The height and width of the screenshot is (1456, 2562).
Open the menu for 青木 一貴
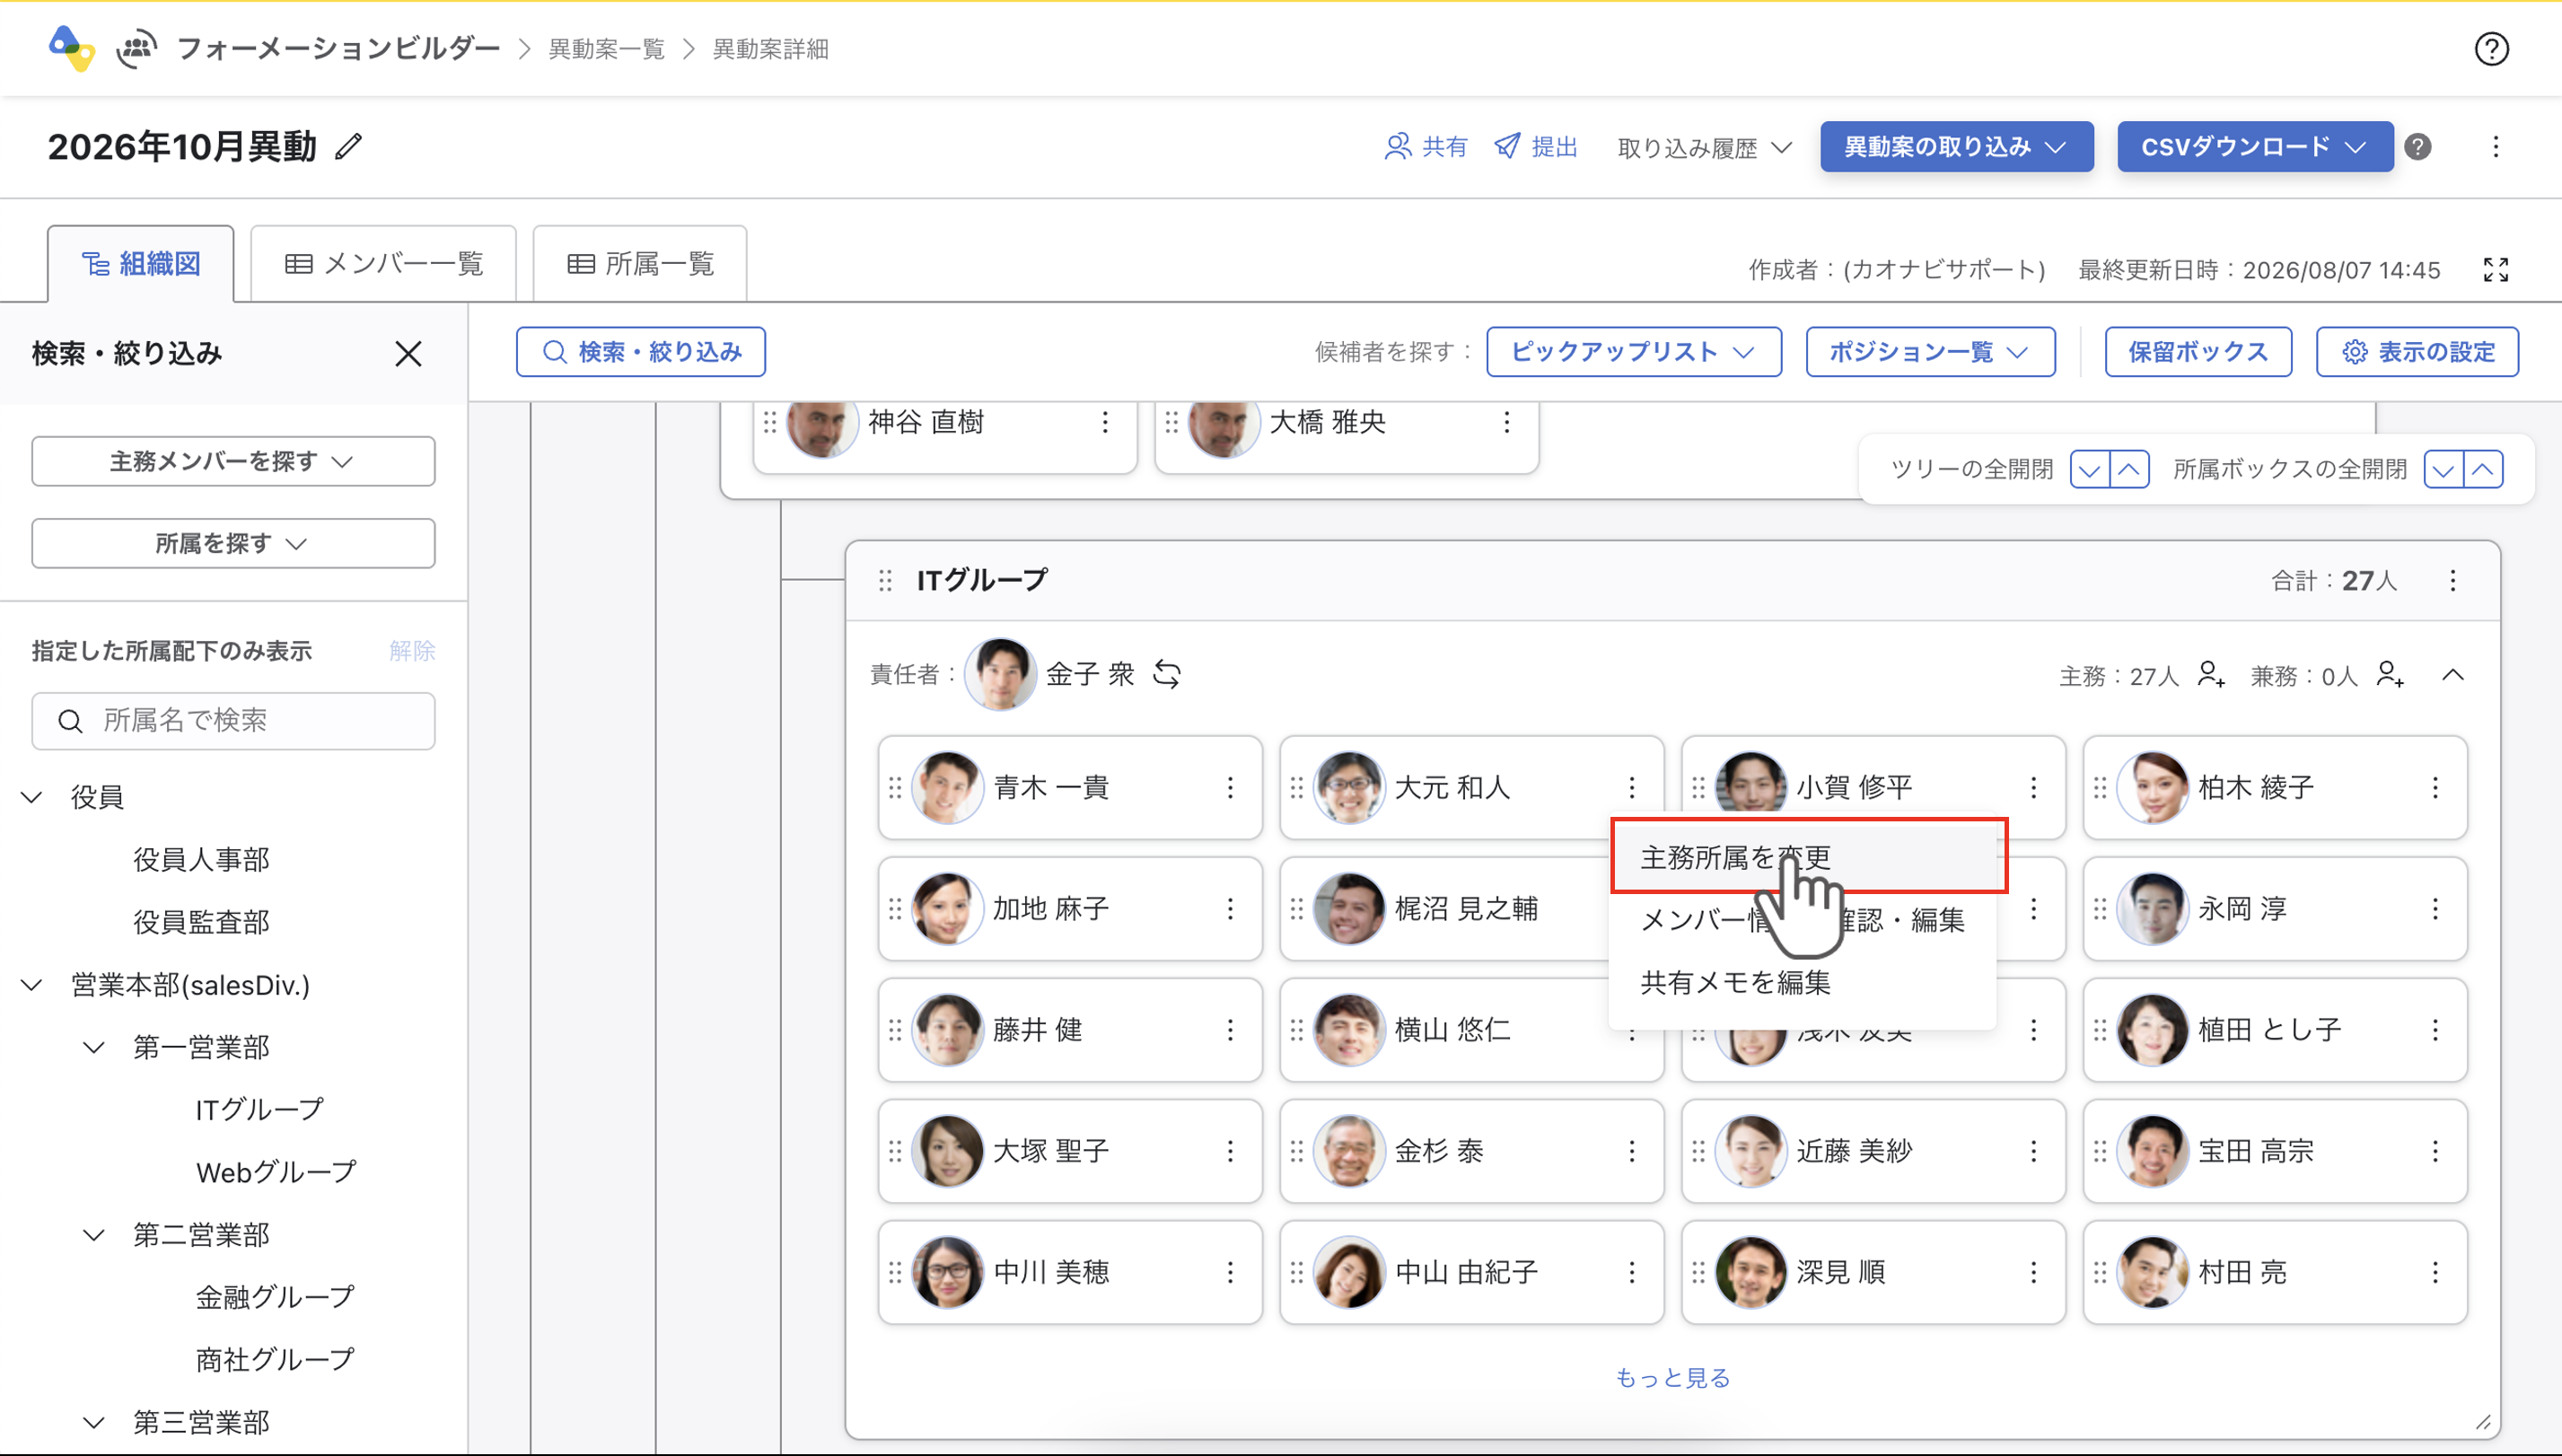tap(1230, 788)
